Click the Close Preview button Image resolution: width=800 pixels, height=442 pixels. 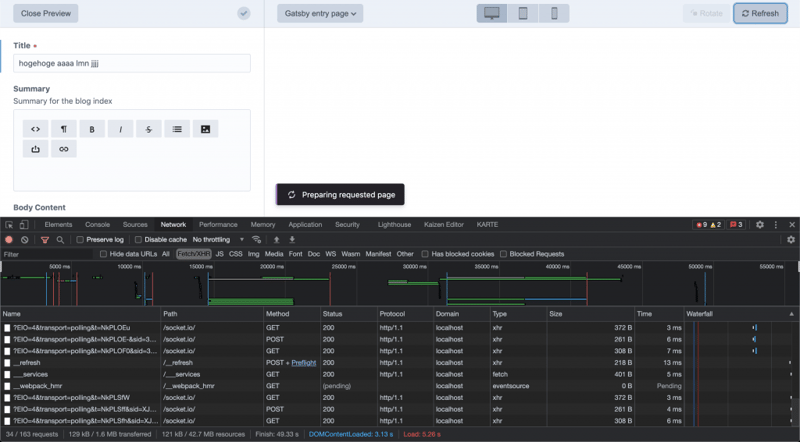coord(45,13)
